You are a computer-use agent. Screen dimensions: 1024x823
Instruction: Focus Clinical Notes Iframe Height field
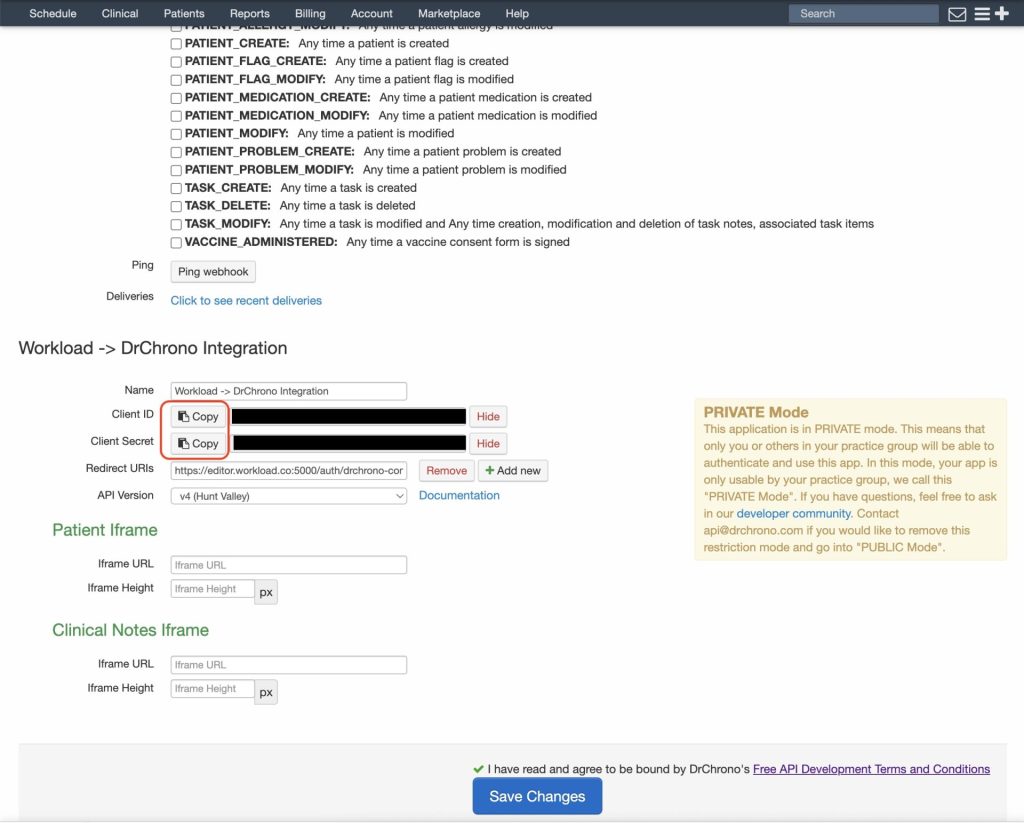click(212, 689)
